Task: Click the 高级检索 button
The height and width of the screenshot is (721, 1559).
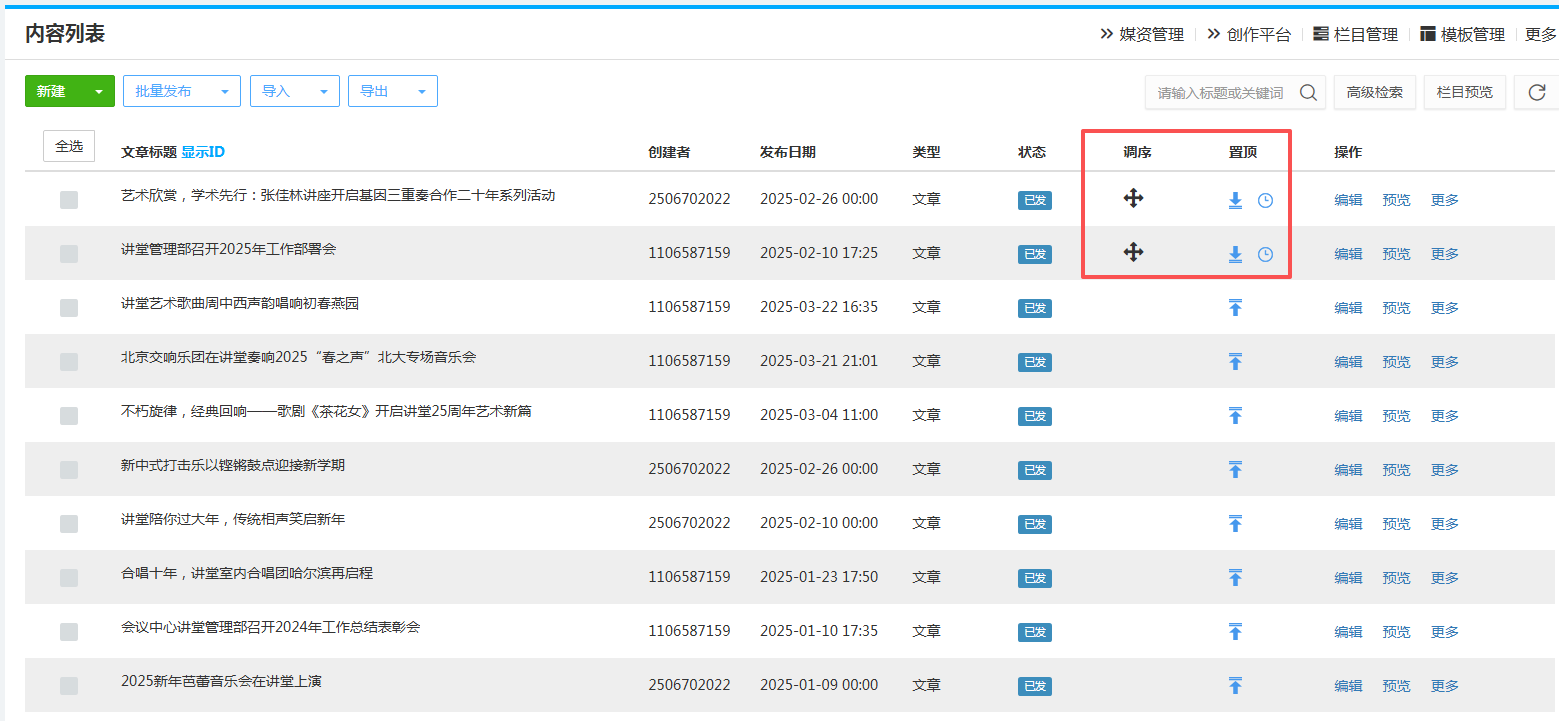Action: [1374, 92]
